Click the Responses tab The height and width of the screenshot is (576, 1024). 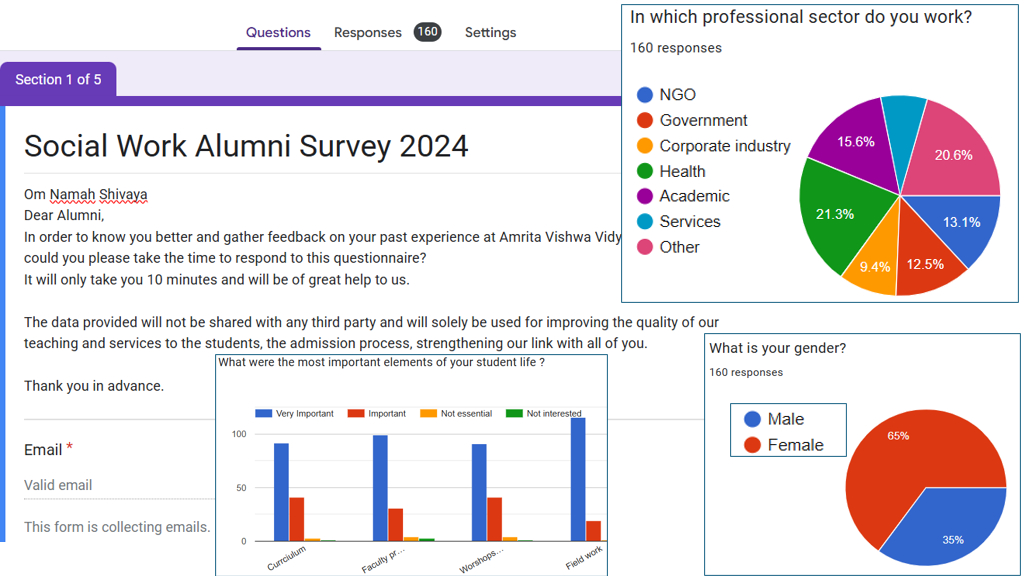368,32
